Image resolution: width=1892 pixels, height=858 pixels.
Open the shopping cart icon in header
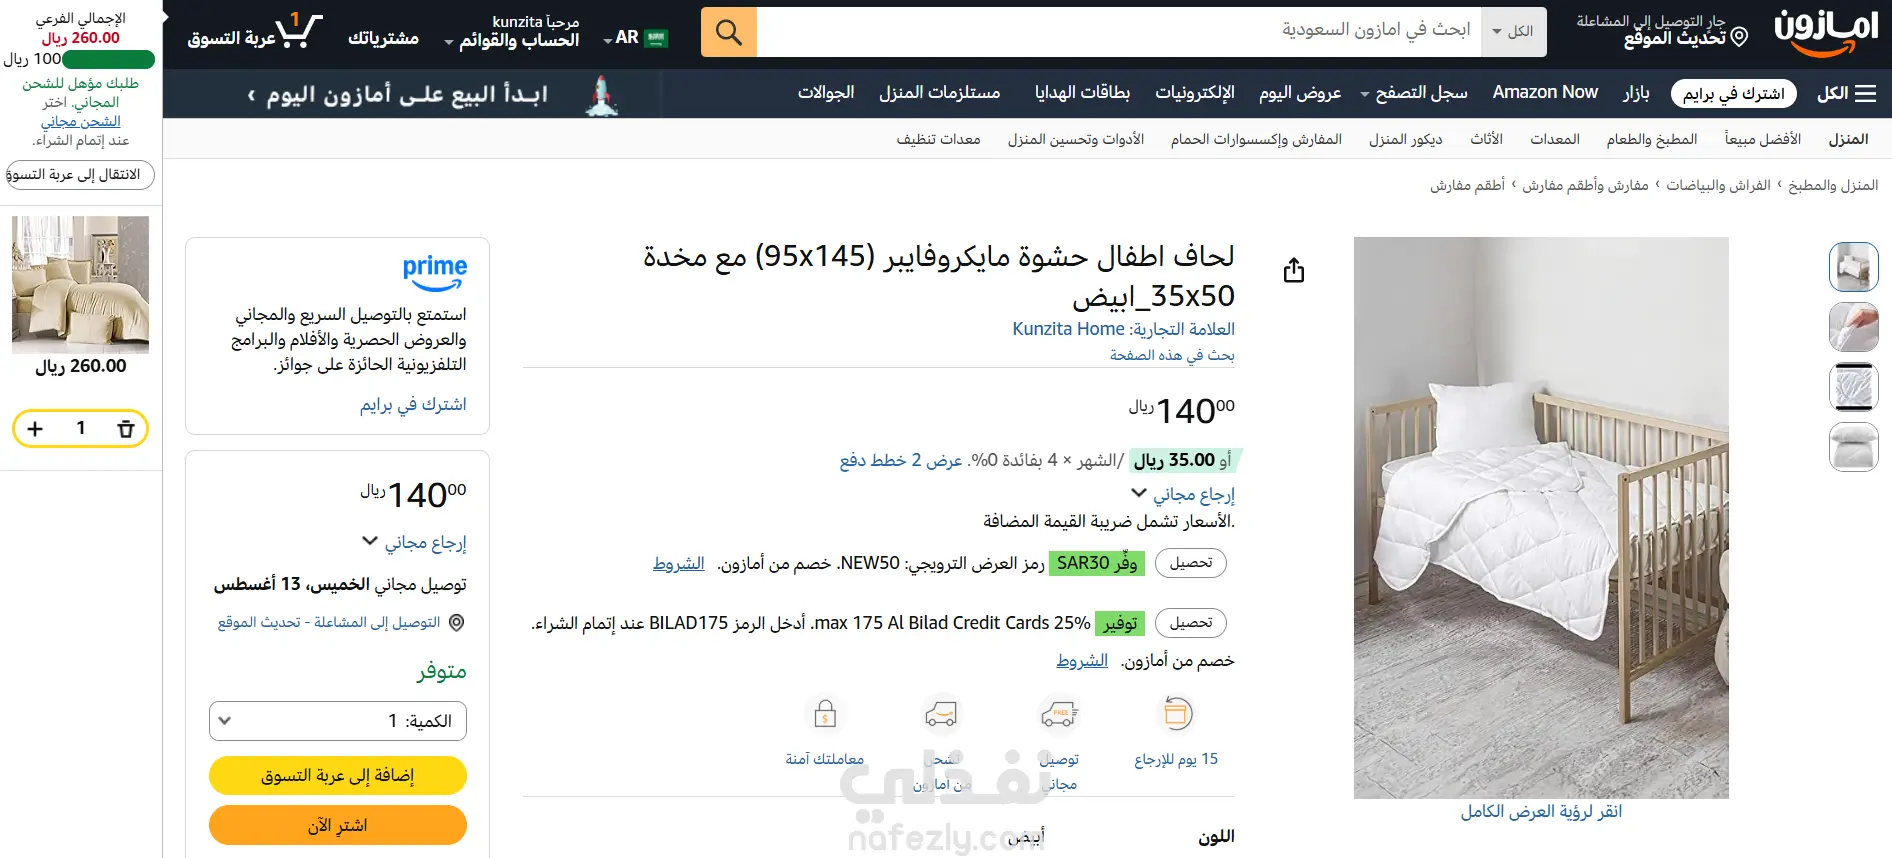click(x=299, y=30)
